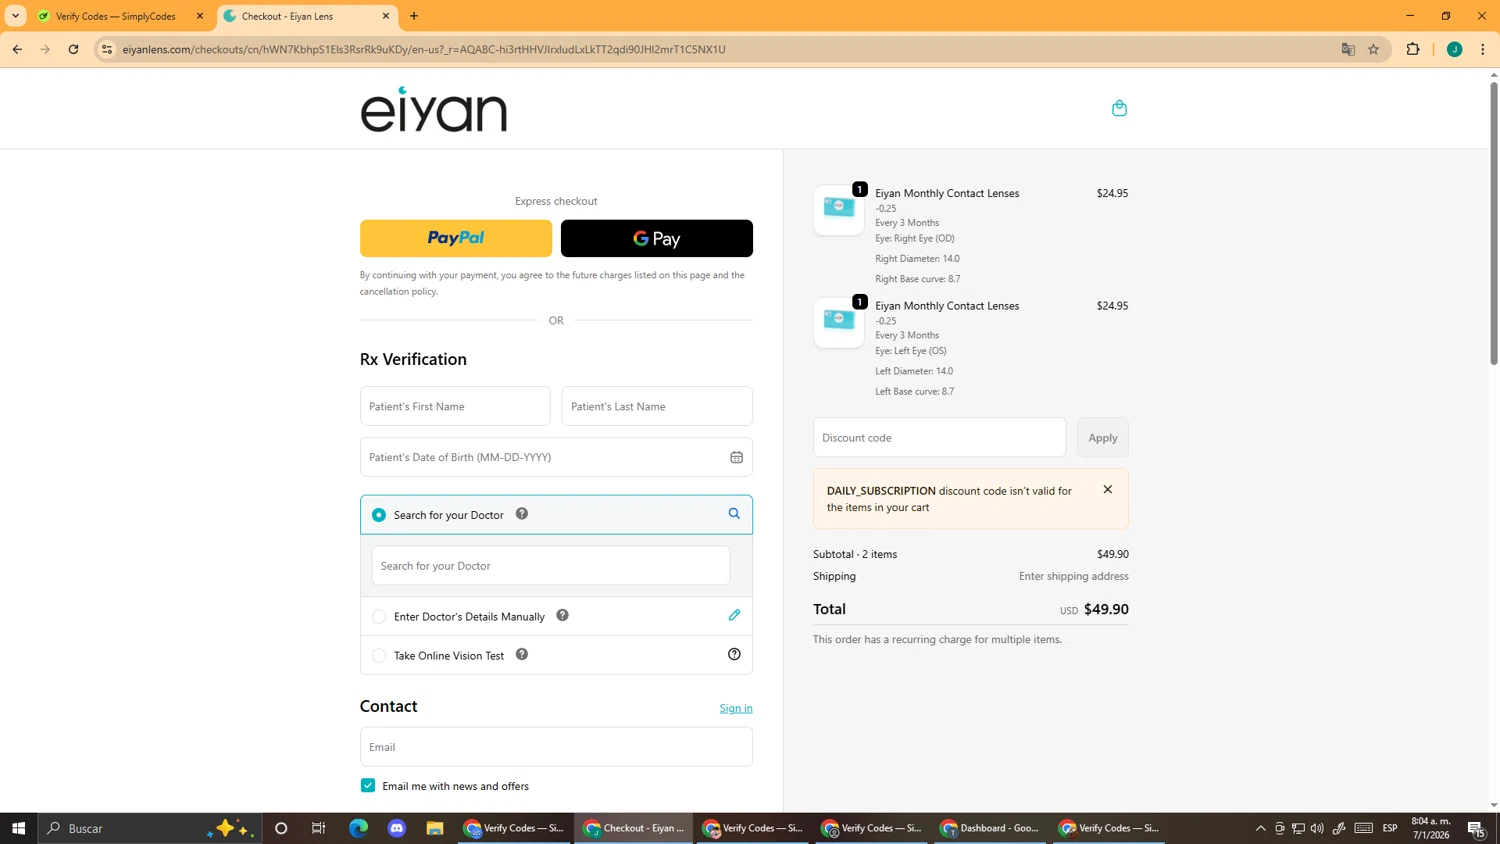Open a new browser tab
The height and width of the screenshot is (844, 1500).
(x=414, y=16)
